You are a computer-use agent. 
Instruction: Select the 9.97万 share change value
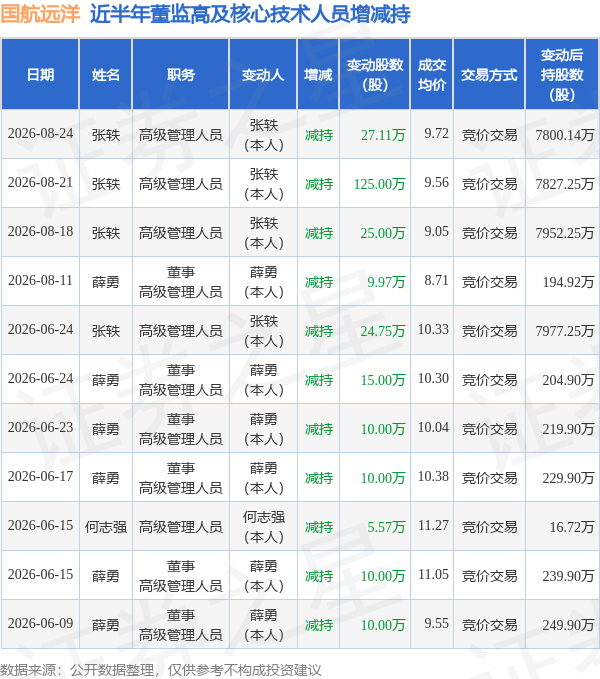click(386, 282)
